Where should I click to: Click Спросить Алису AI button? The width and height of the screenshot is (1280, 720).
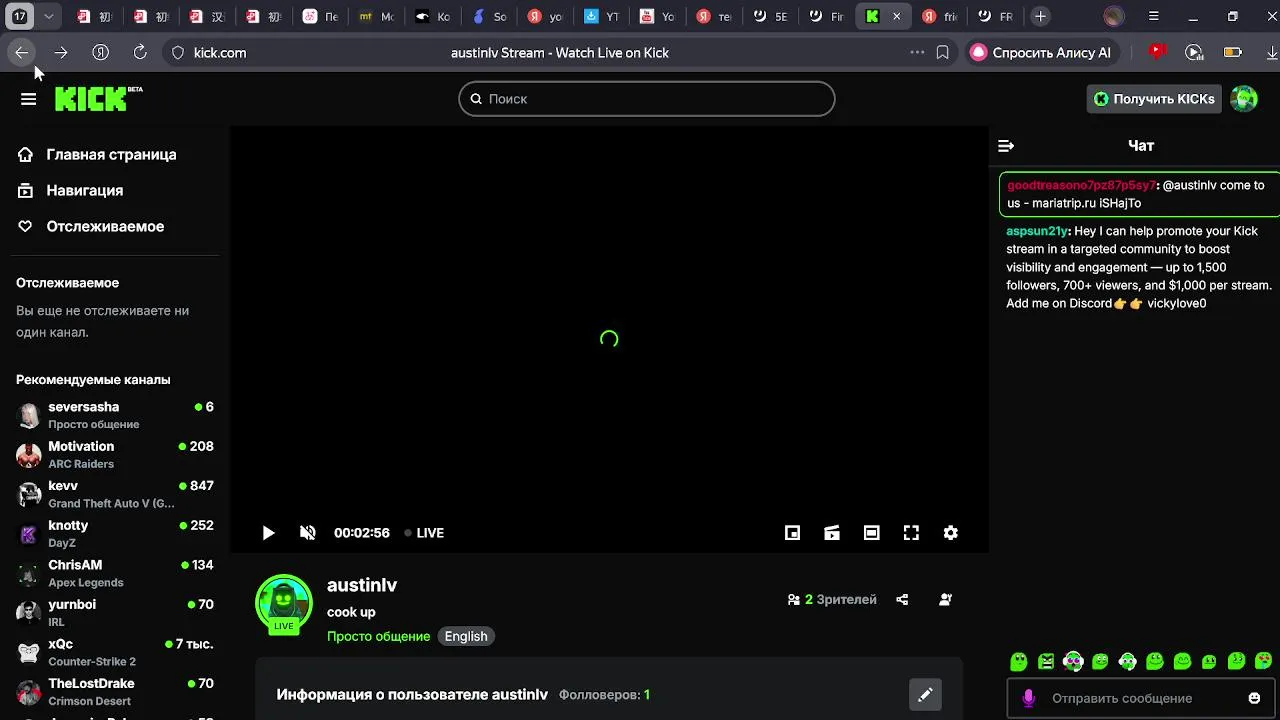(x=1040, y=52)
